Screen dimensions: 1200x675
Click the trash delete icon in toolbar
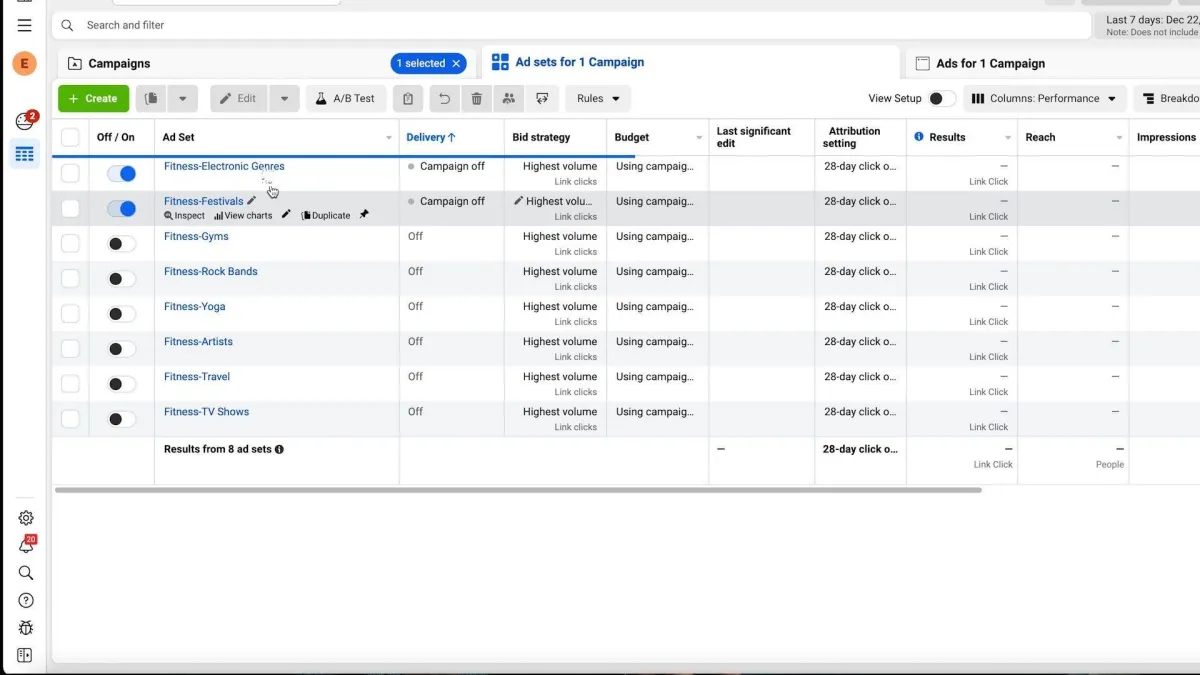pos(476,99)
